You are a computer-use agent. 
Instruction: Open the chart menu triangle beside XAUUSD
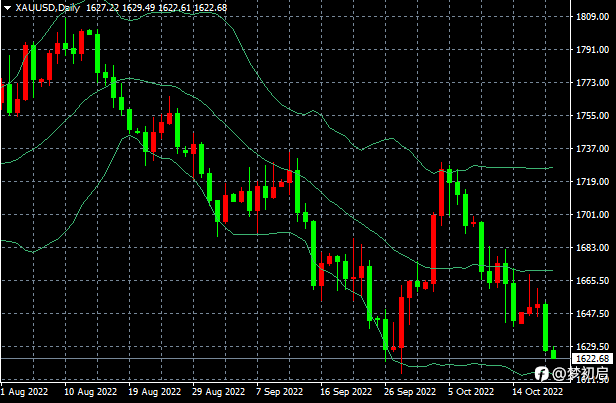point(7,7)
